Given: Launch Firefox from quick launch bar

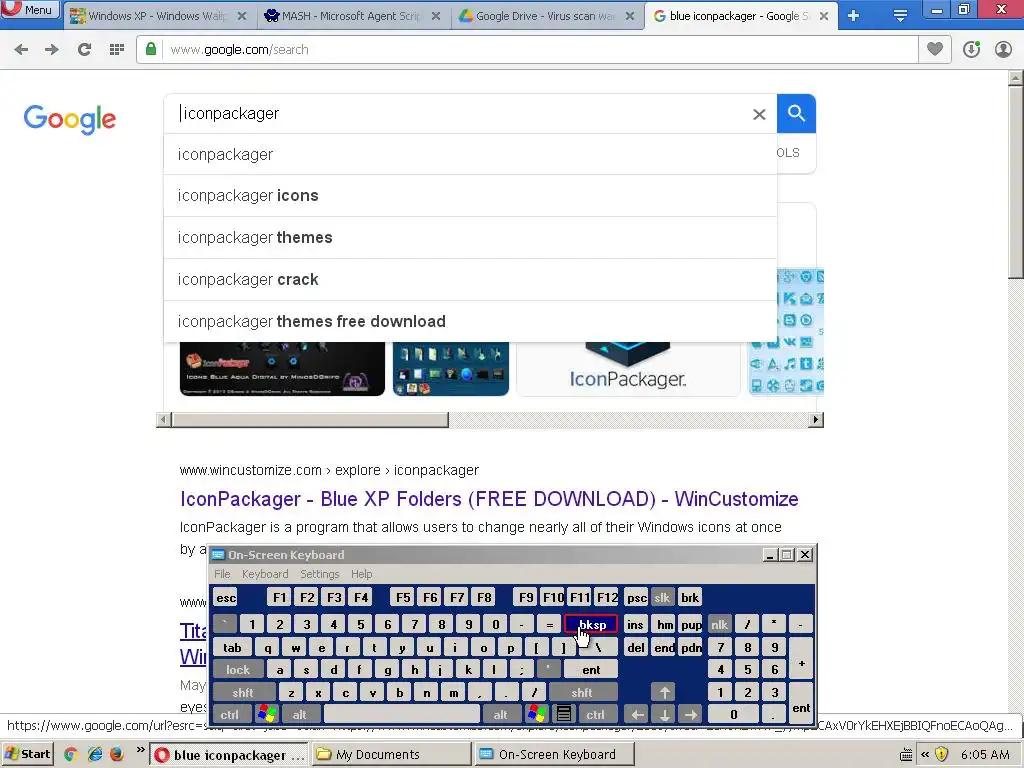Looking at the screenshot, I should tap(117, 754).
